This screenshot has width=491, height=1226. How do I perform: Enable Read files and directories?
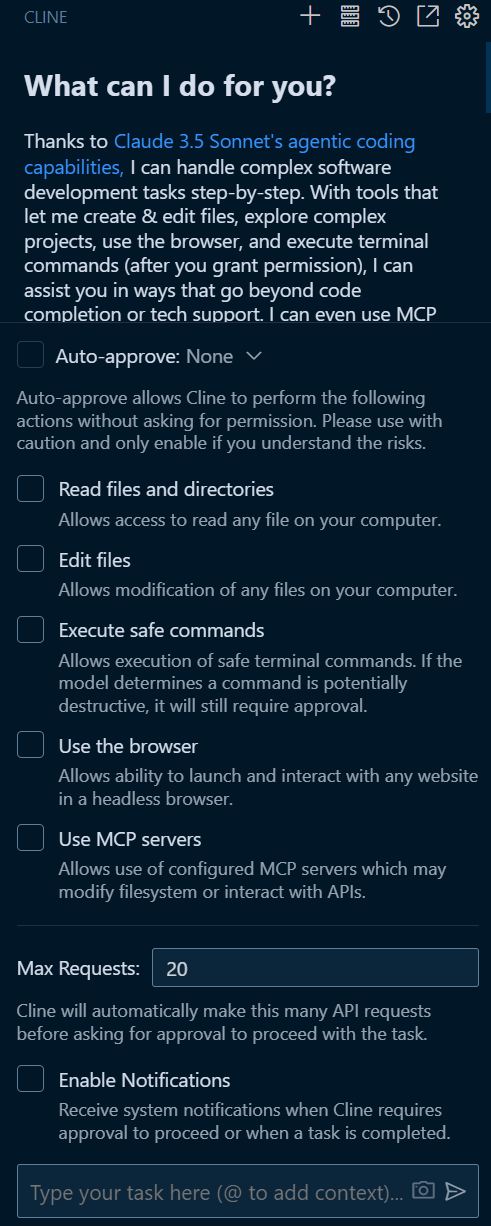(31, 488)
